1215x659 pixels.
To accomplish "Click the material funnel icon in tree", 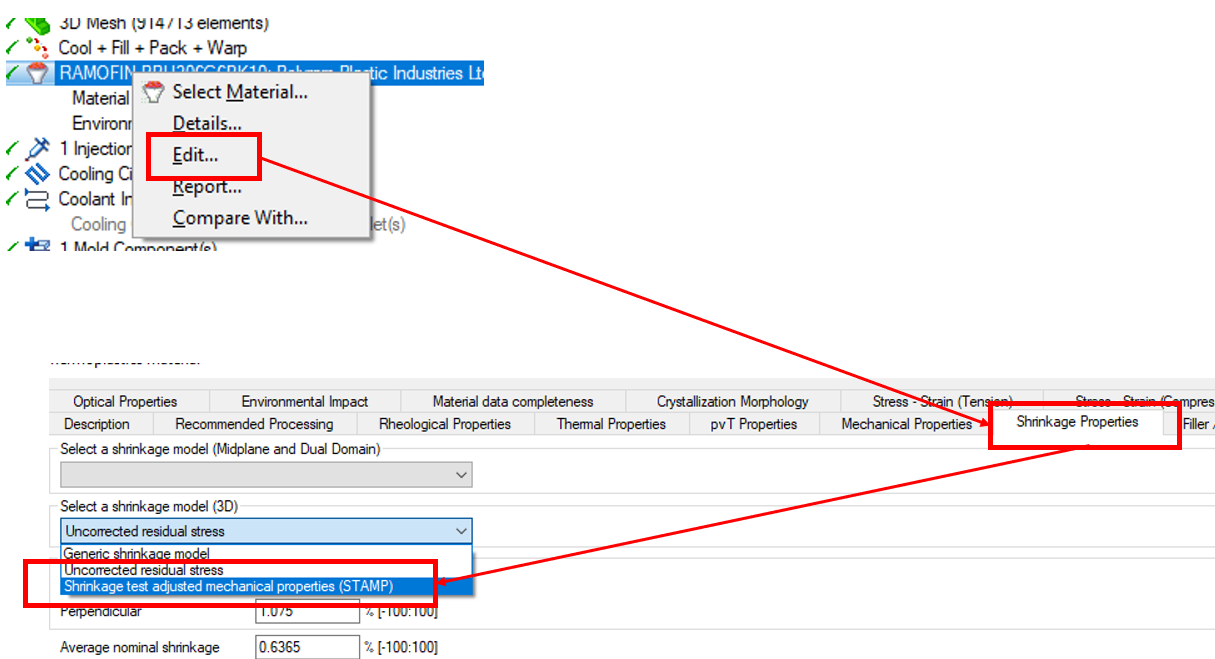I will (37, 73).
